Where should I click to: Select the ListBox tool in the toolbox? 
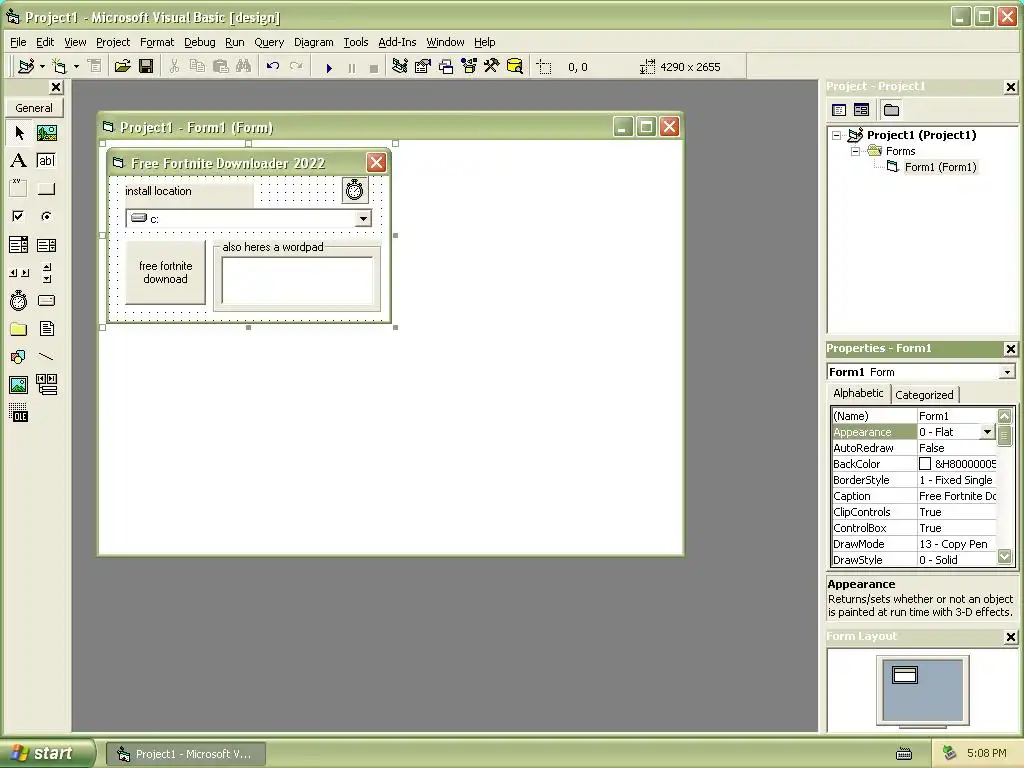(x=46, y=245)
